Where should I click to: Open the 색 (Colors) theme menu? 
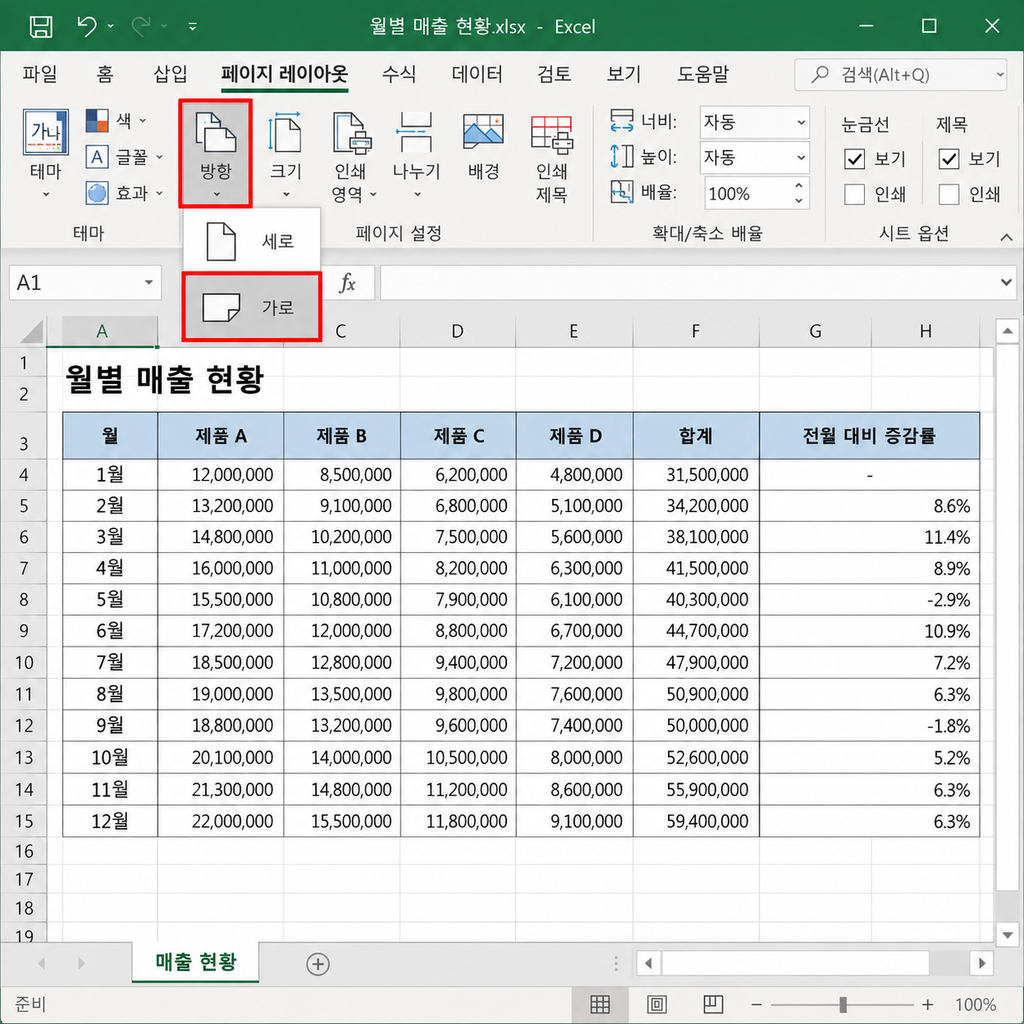[x=116, y=120]
